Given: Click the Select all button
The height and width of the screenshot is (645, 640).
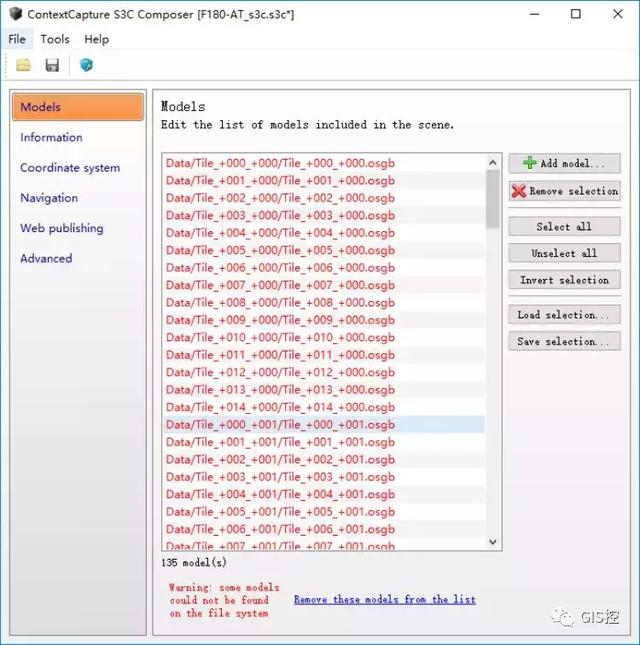Looking at the screenshot, I should 564,226.
